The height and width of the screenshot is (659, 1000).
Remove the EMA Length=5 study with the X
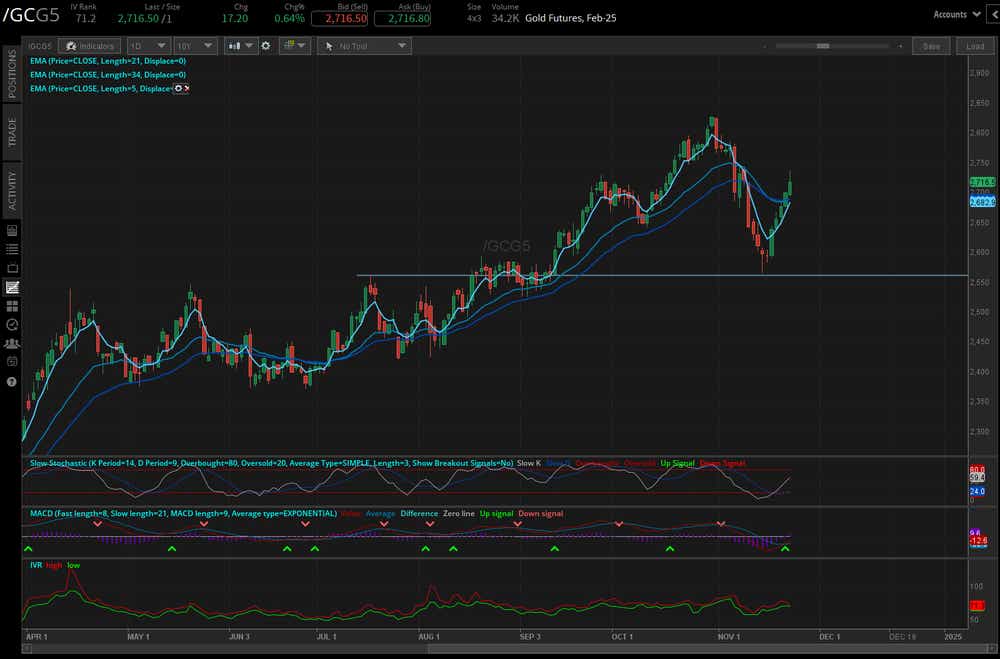[x=187, y=88]
